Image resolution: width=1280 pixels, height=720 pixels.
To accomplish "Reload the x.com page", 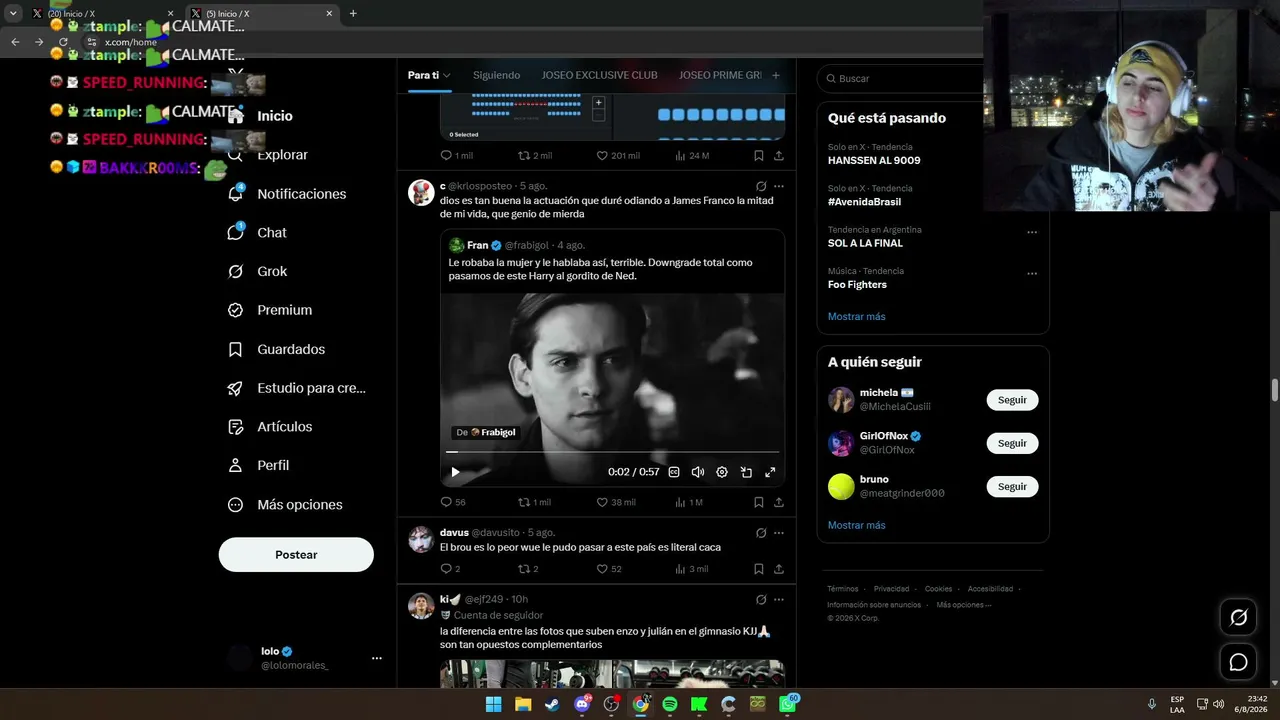I will point(63,42).
